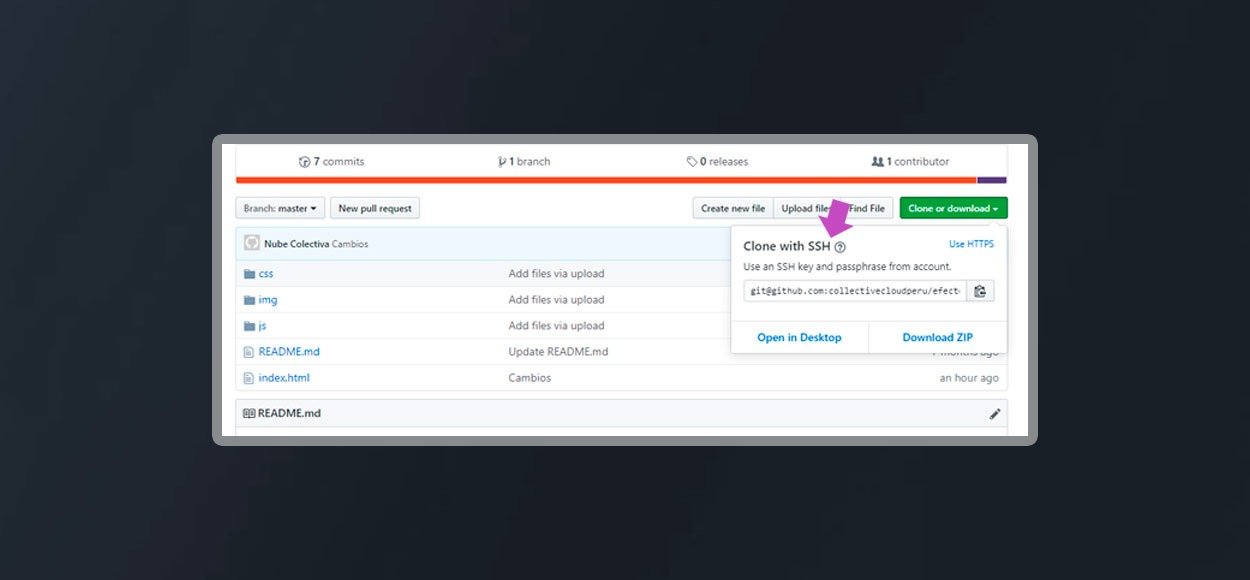
Task: Click the img folder icon
Action: click(250, 300)
